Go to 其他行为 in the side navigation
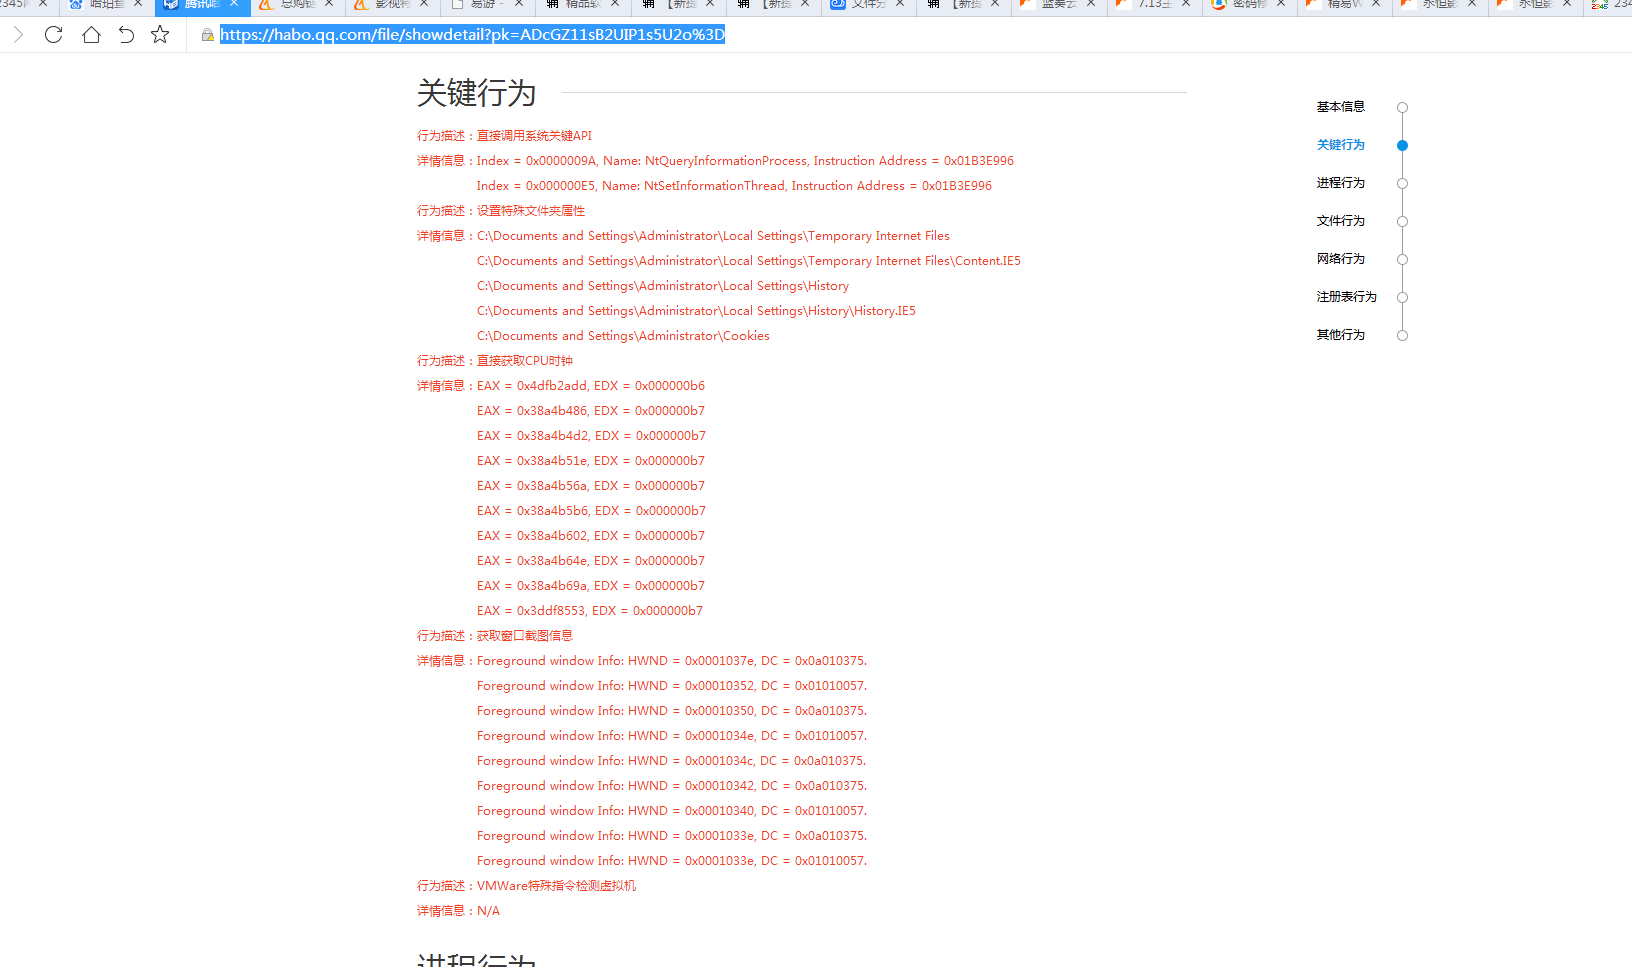The height and width of the screenshot is (967, 1632). (1340, 335)
